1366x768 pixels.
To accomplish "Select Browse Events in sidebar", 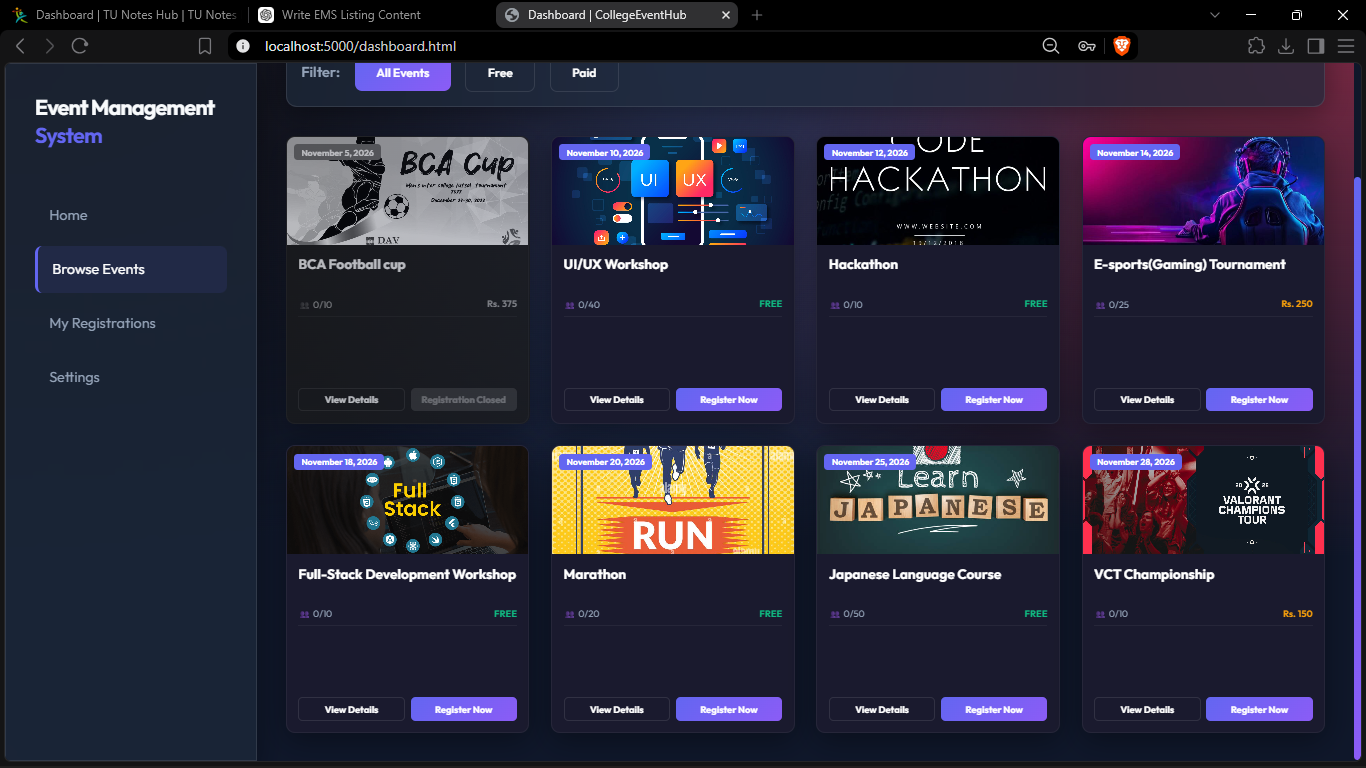I will point(131,269).
